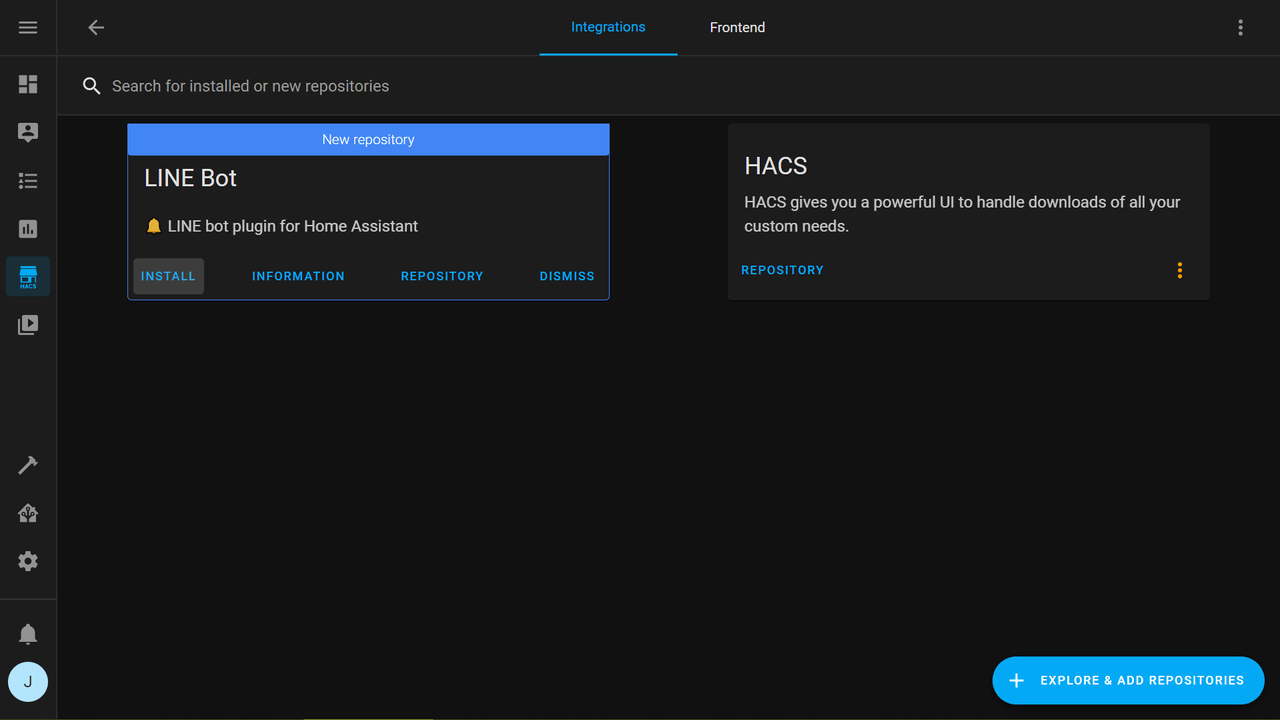1280x720 pixels.
Task: Open the Logbook list icon in sidebar
Action: 28,181
